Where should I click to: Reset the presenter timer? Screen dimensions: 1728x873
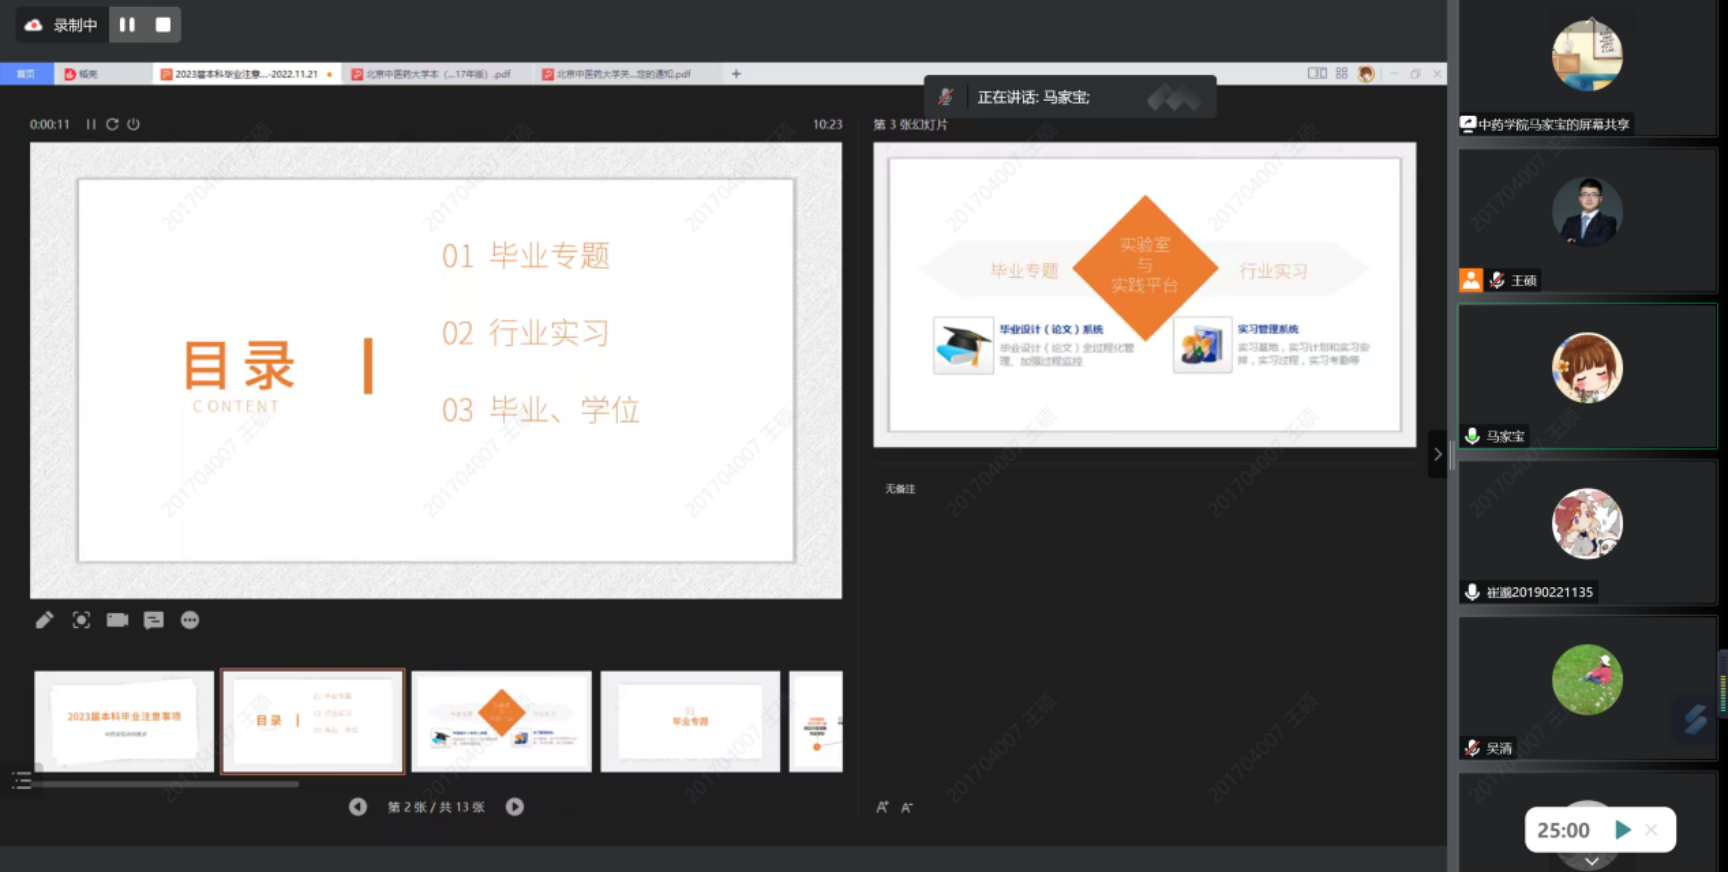click(112, 125)
